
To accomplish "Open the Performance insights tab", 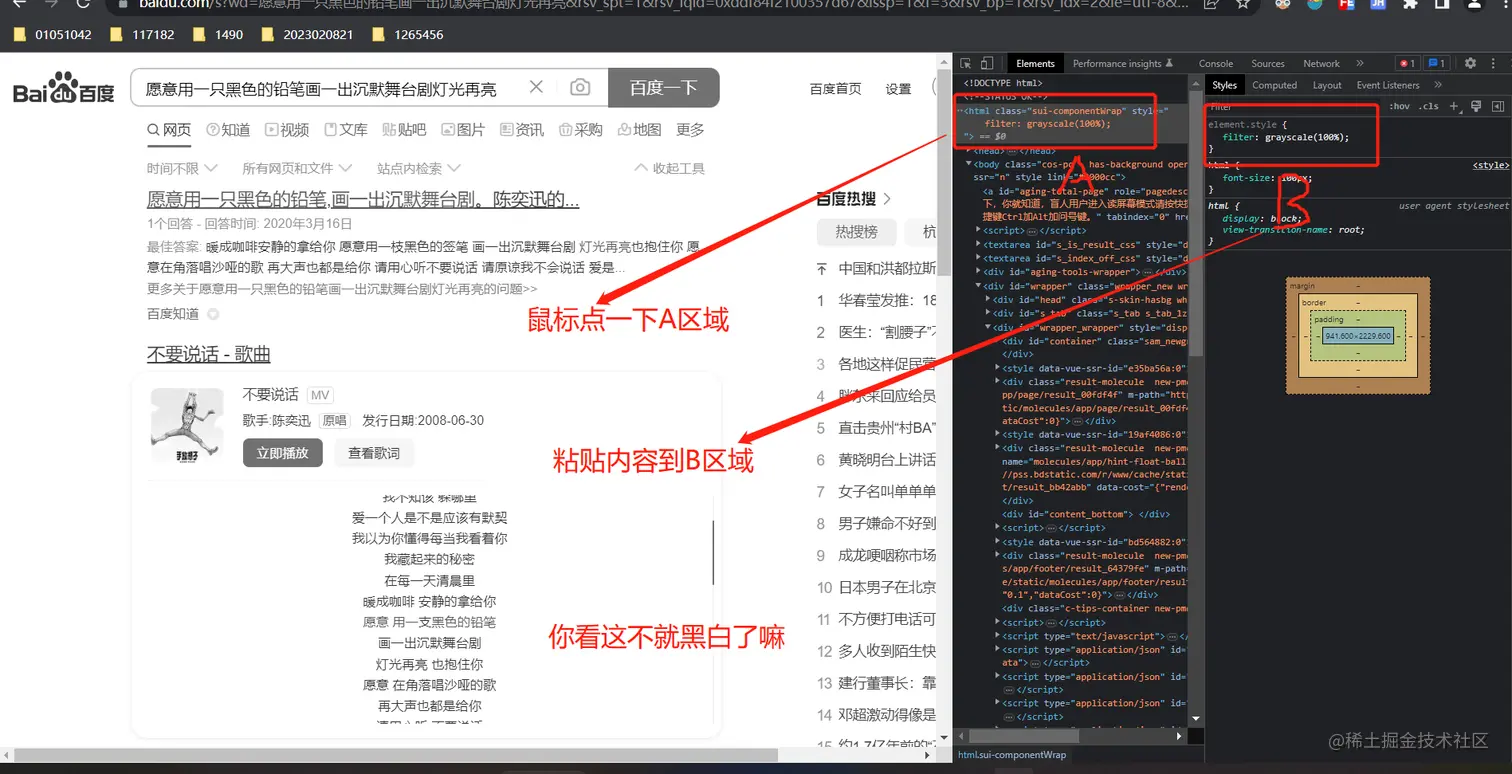I will [x=1122, y=63].
